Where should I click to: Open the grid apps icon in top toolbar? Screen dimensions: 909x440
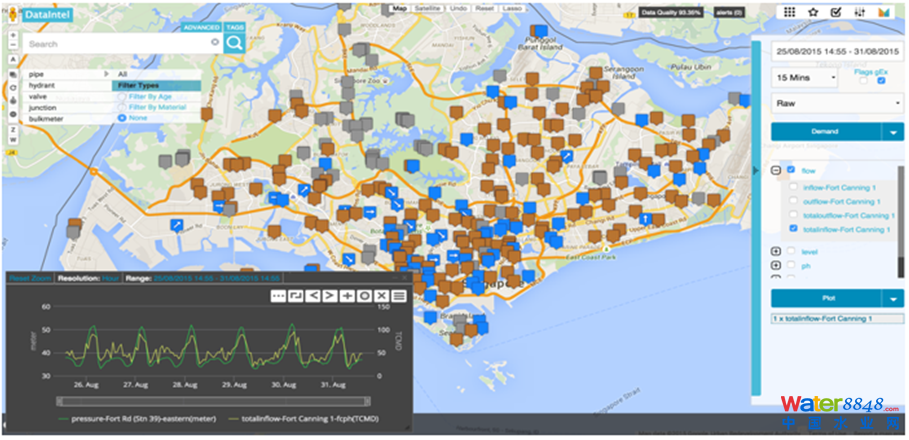(789, 12)
